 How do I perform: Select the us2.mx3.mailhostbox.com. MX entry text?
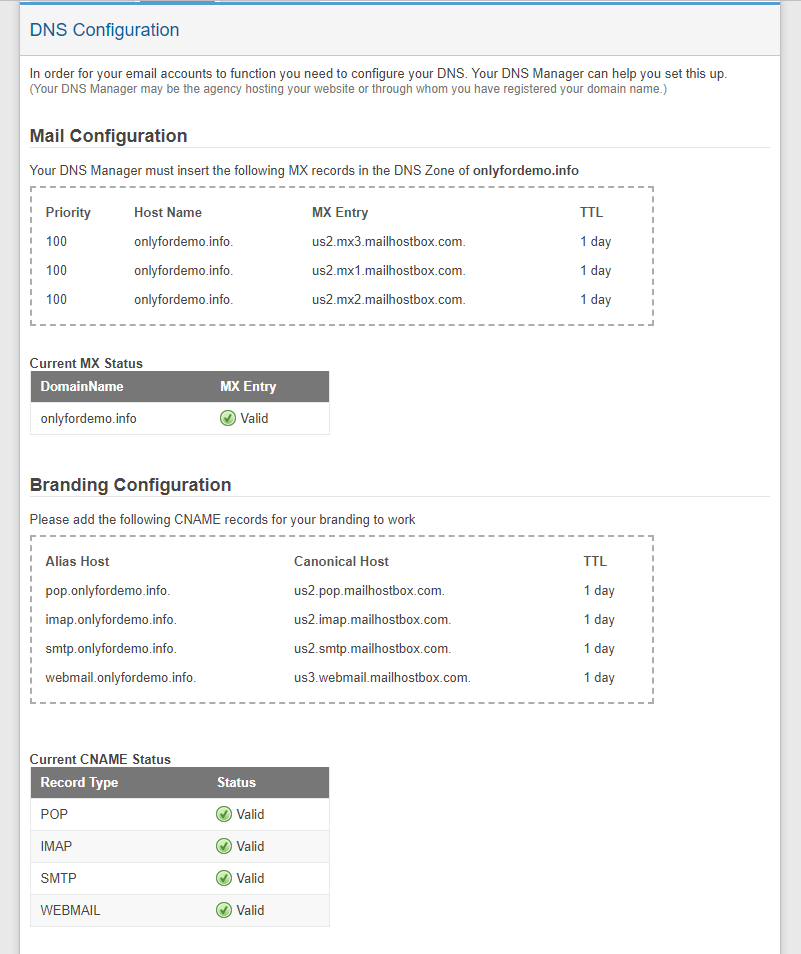(389, 242)
